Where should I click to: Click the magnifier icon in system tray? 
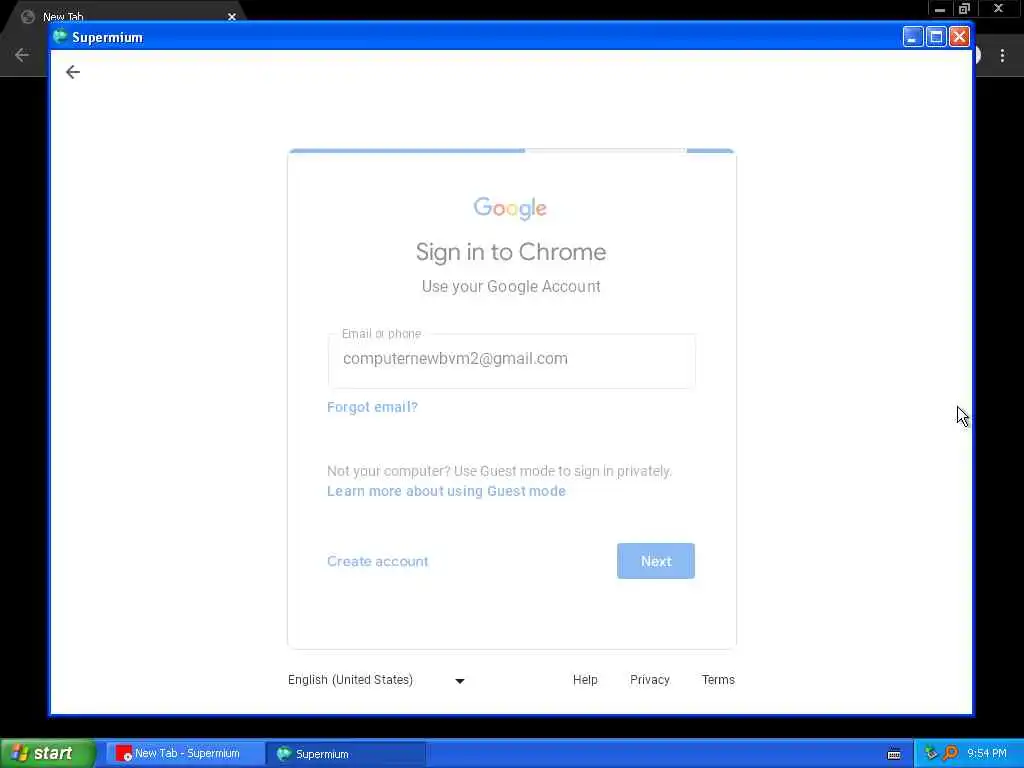(x=951, y=753)
